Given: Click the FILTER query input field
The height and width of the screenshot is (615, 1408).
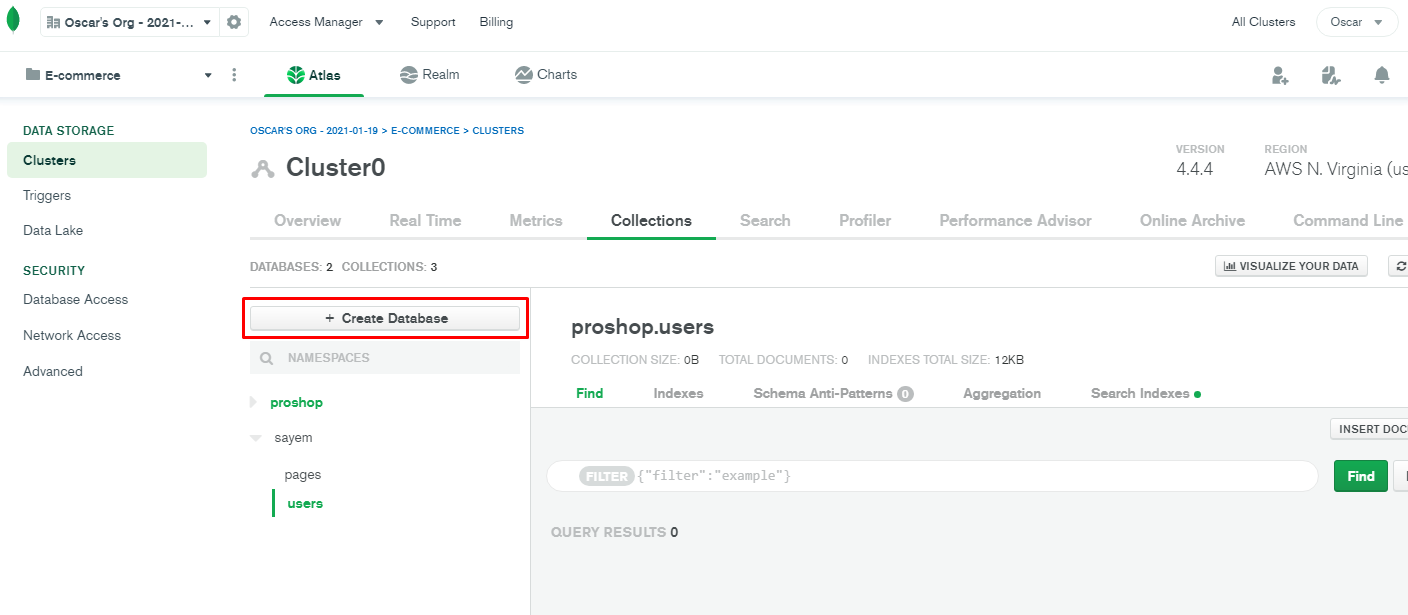Looking at the screenshot, I should pos(900,476).
